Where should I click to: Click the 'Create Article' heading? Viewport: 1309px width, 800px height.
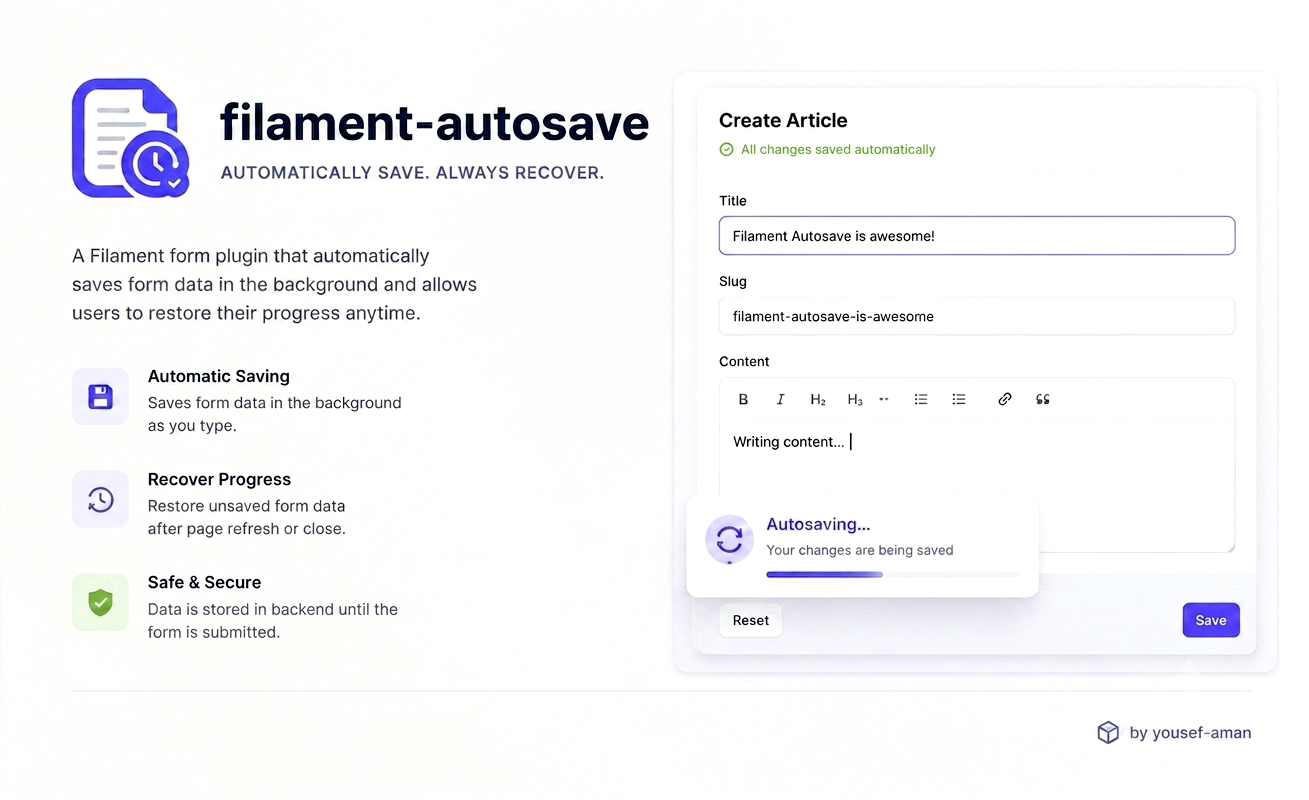pyautogui.click(x=783, y=120)
